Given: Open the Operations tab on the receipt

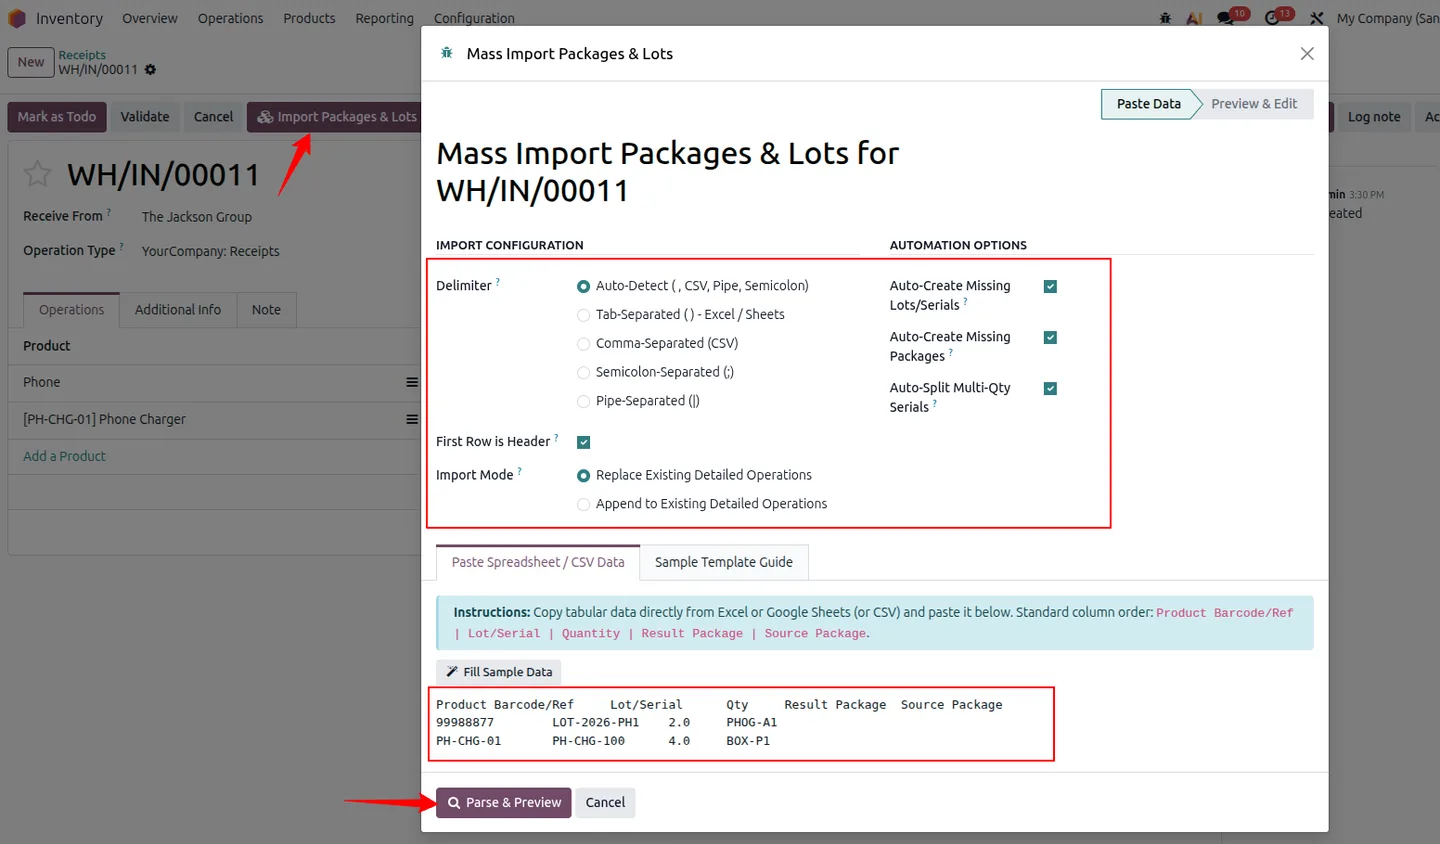Looking at the screenshot, I should [x=71, y=310].
